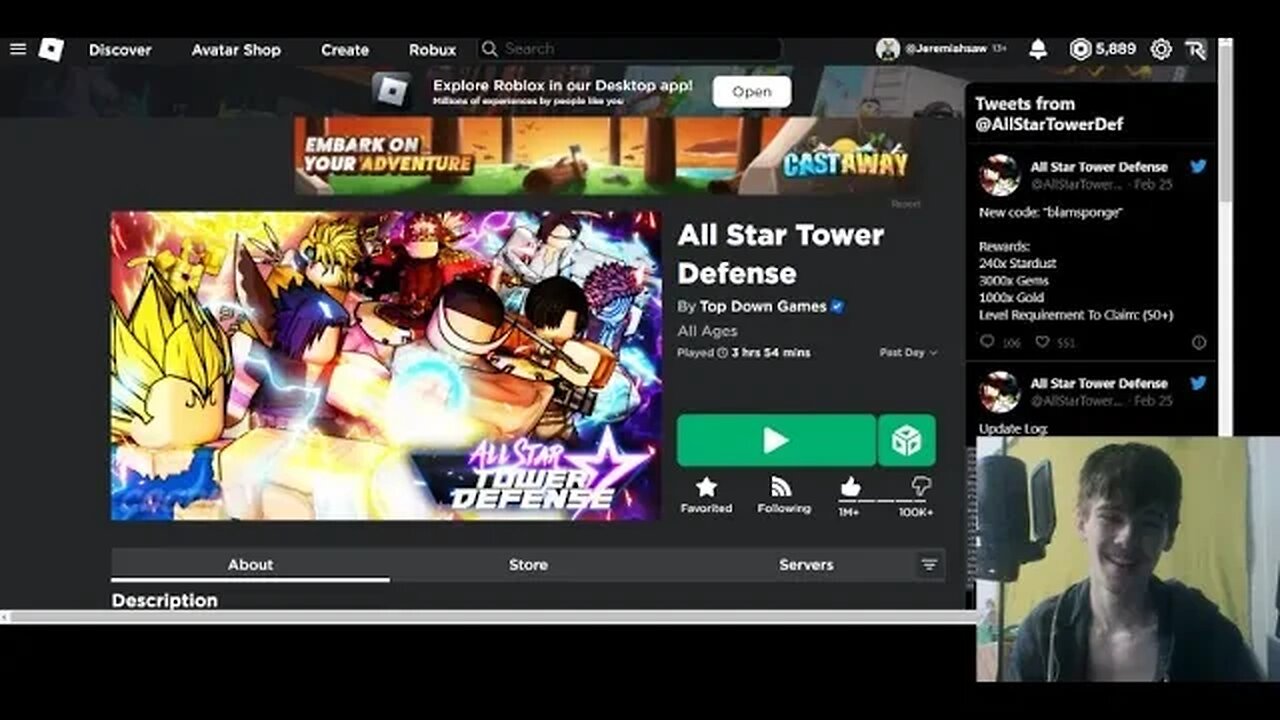Go to the Roblox home logo
Screen dimensions: 1280x720
pos(51,49)
